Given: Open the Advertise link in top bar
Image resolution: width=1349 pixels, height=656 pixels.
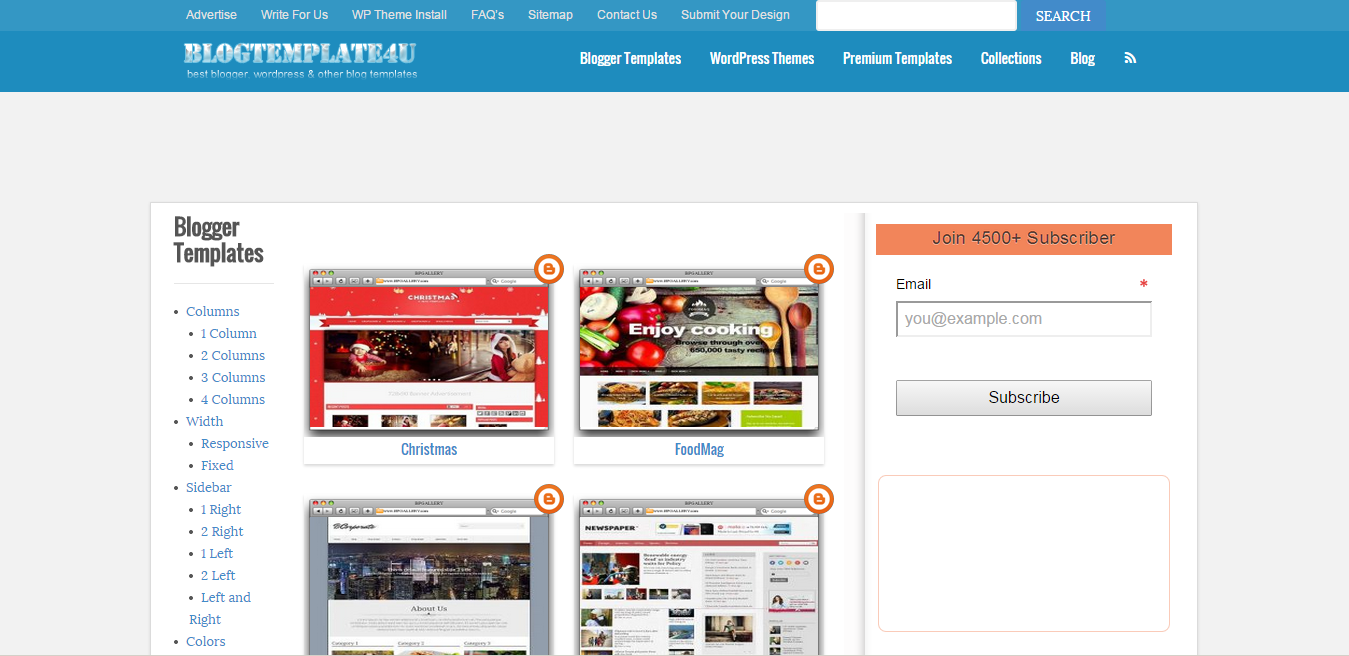Looking at the screenshot, I should point(212,15).
